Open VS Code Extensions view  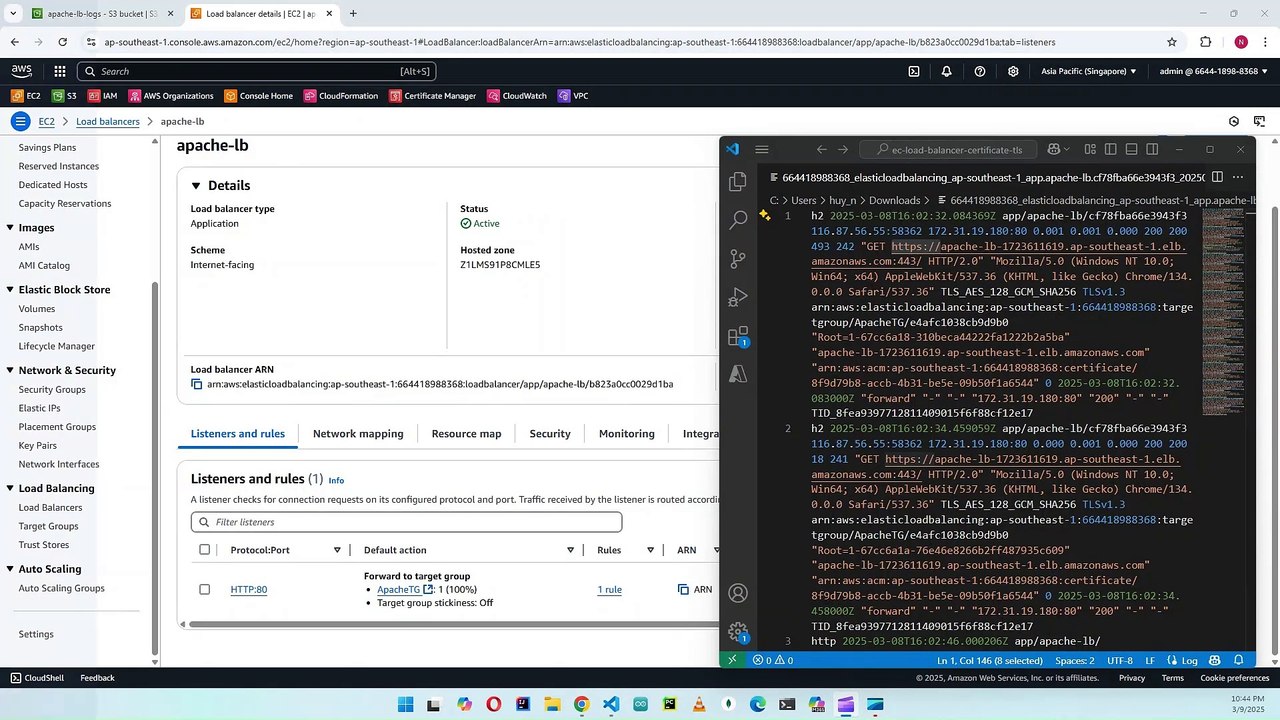[738, 336]
